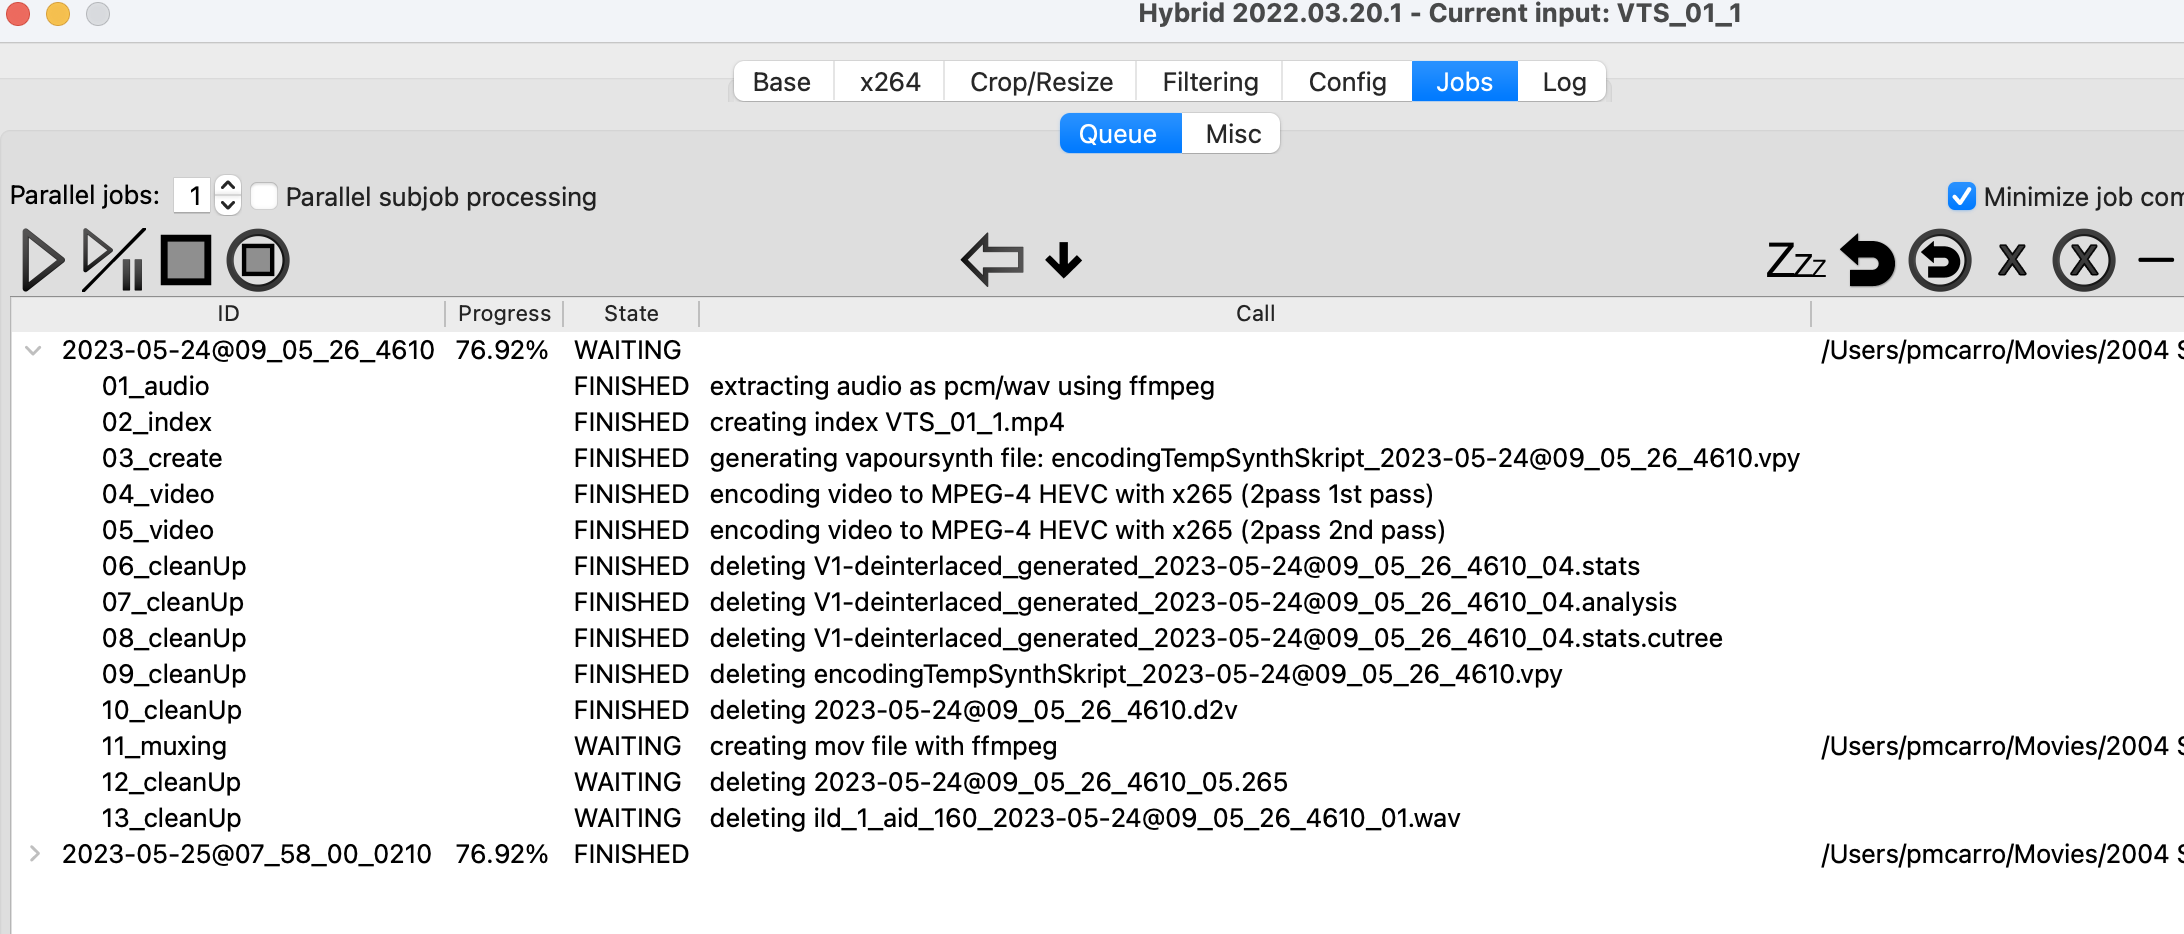Click the circled reset arrow icon

point(1940,260)
